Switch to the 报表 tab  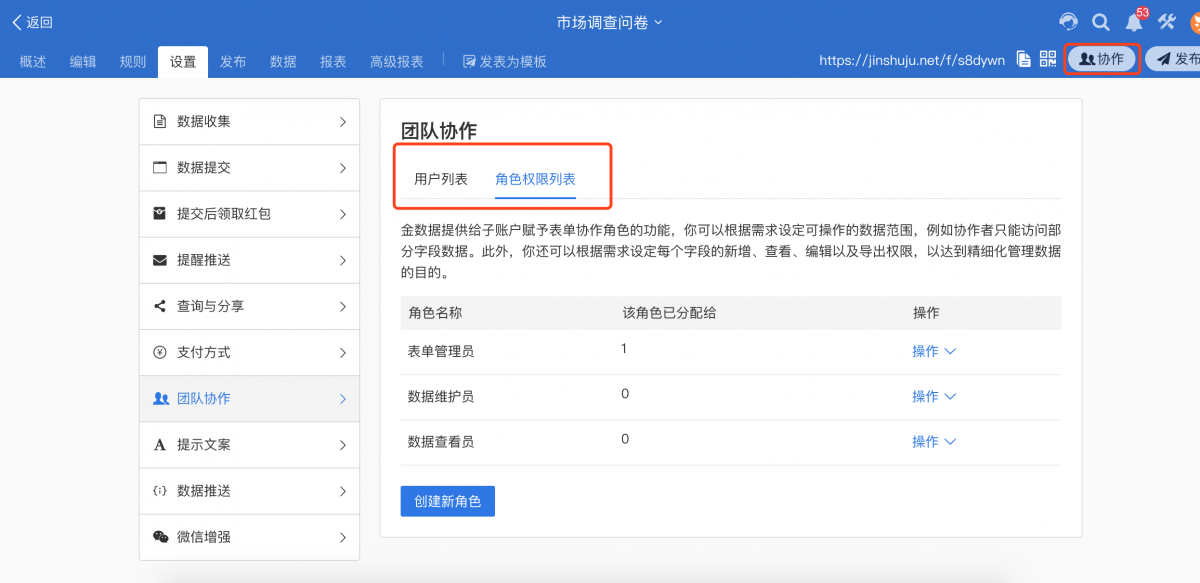[333, 61]
